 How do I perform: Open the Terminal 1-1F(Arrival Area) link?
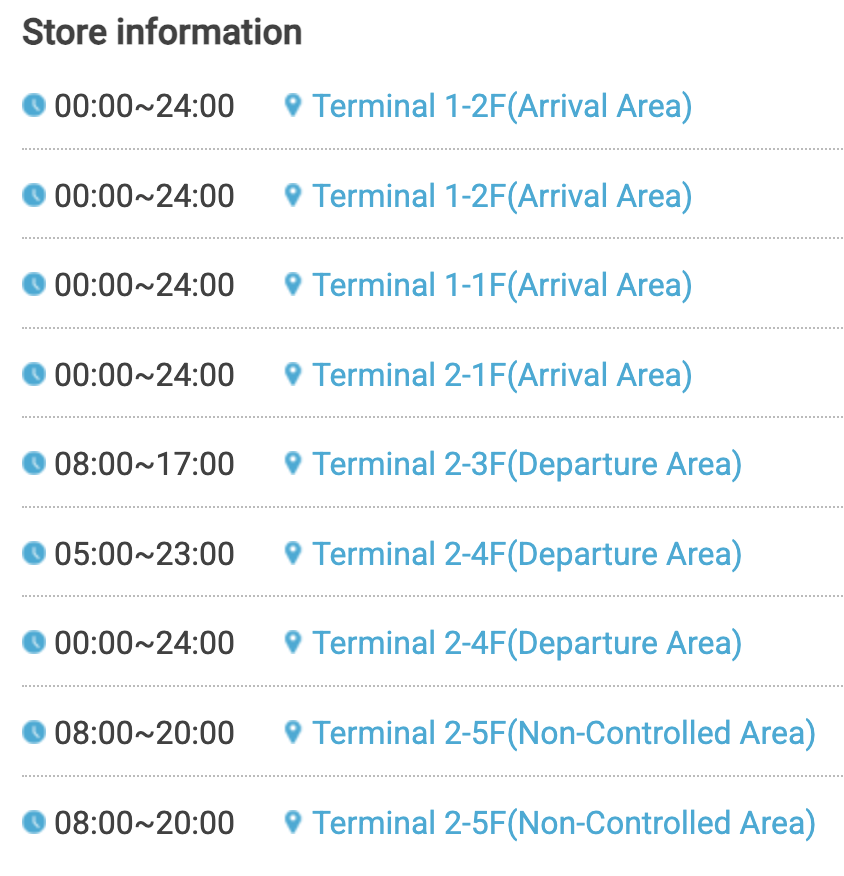(x=502, y=285)
